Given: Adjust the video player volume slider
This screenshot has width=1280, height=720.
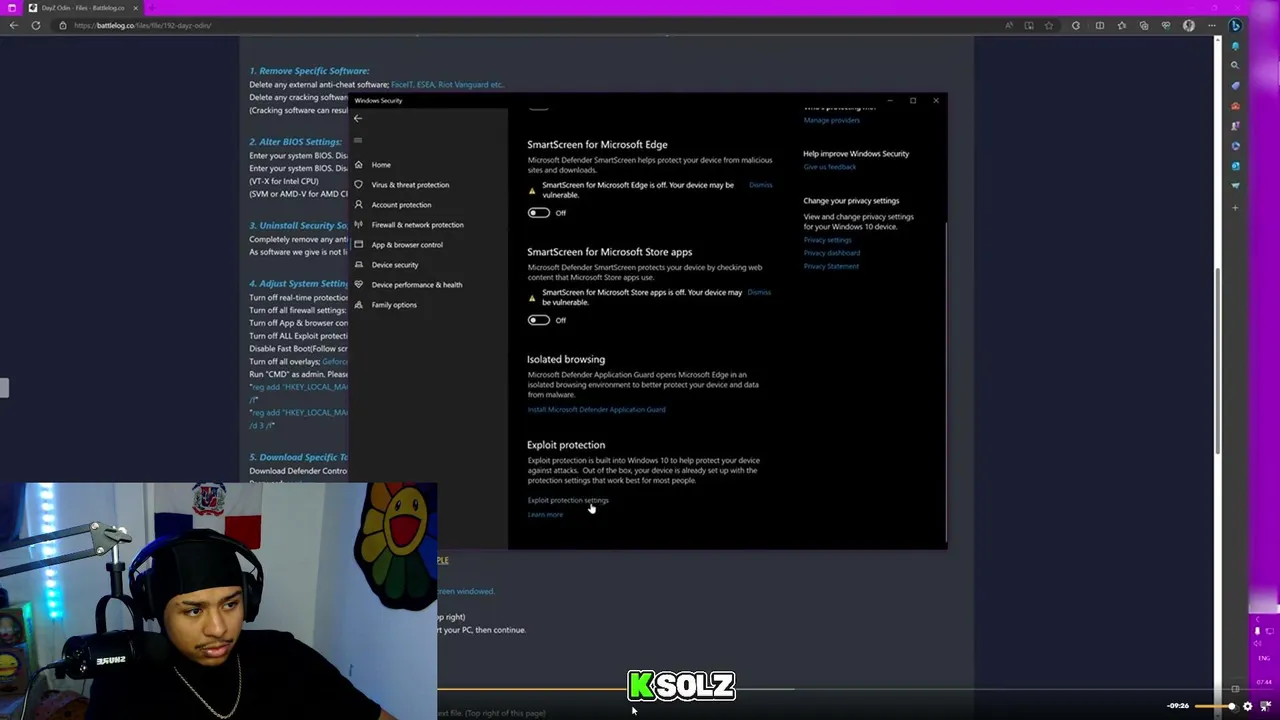Looking at the screenshot, I should pyautogui.click(x=1216, y=706).
